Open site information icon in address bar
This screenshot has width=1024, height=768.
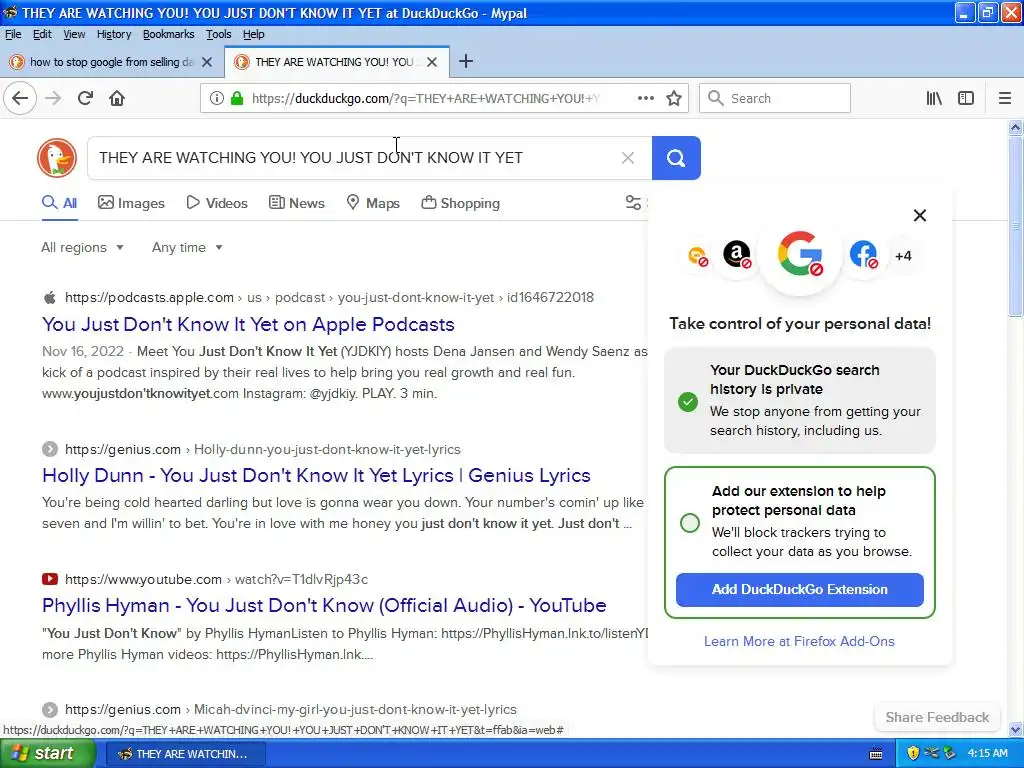[x=216, y=99]
